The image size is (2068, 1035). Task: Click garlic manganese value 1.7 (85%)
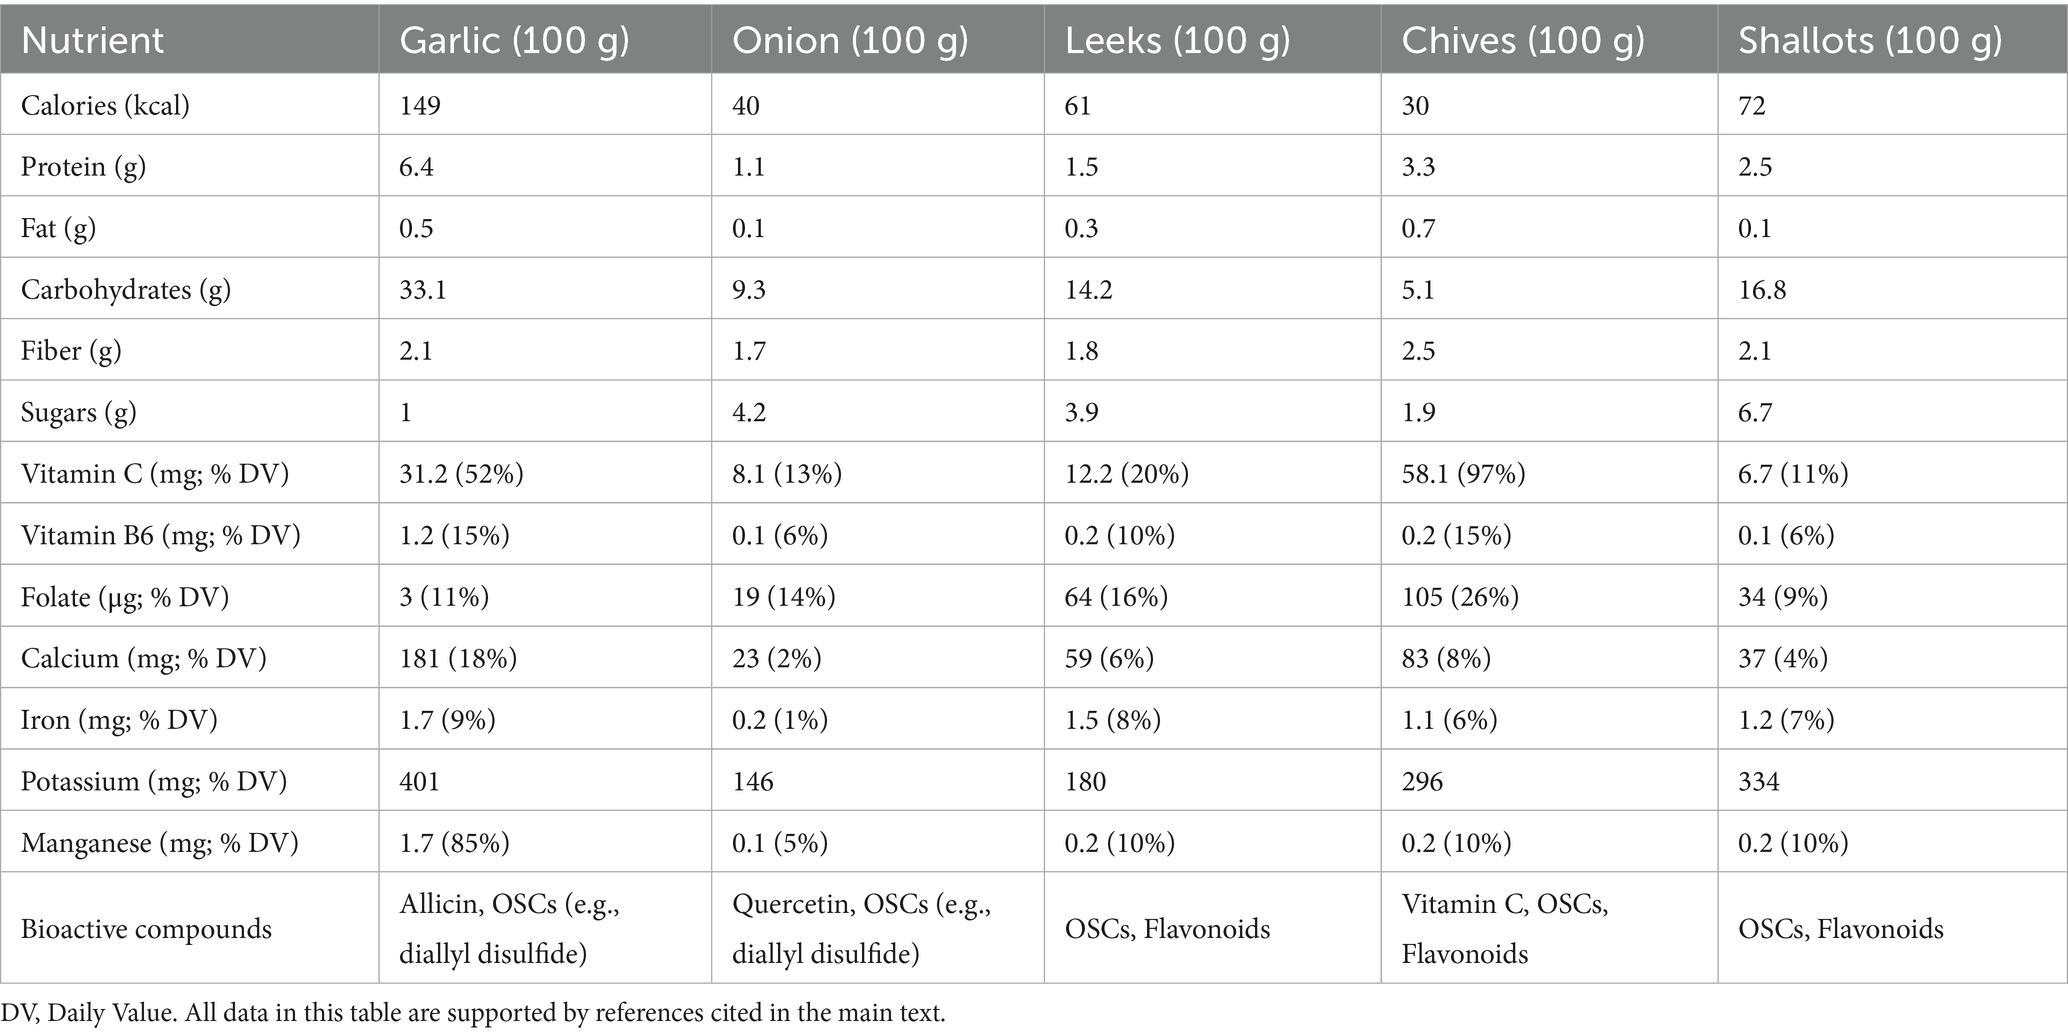click(x=454, y=843)
